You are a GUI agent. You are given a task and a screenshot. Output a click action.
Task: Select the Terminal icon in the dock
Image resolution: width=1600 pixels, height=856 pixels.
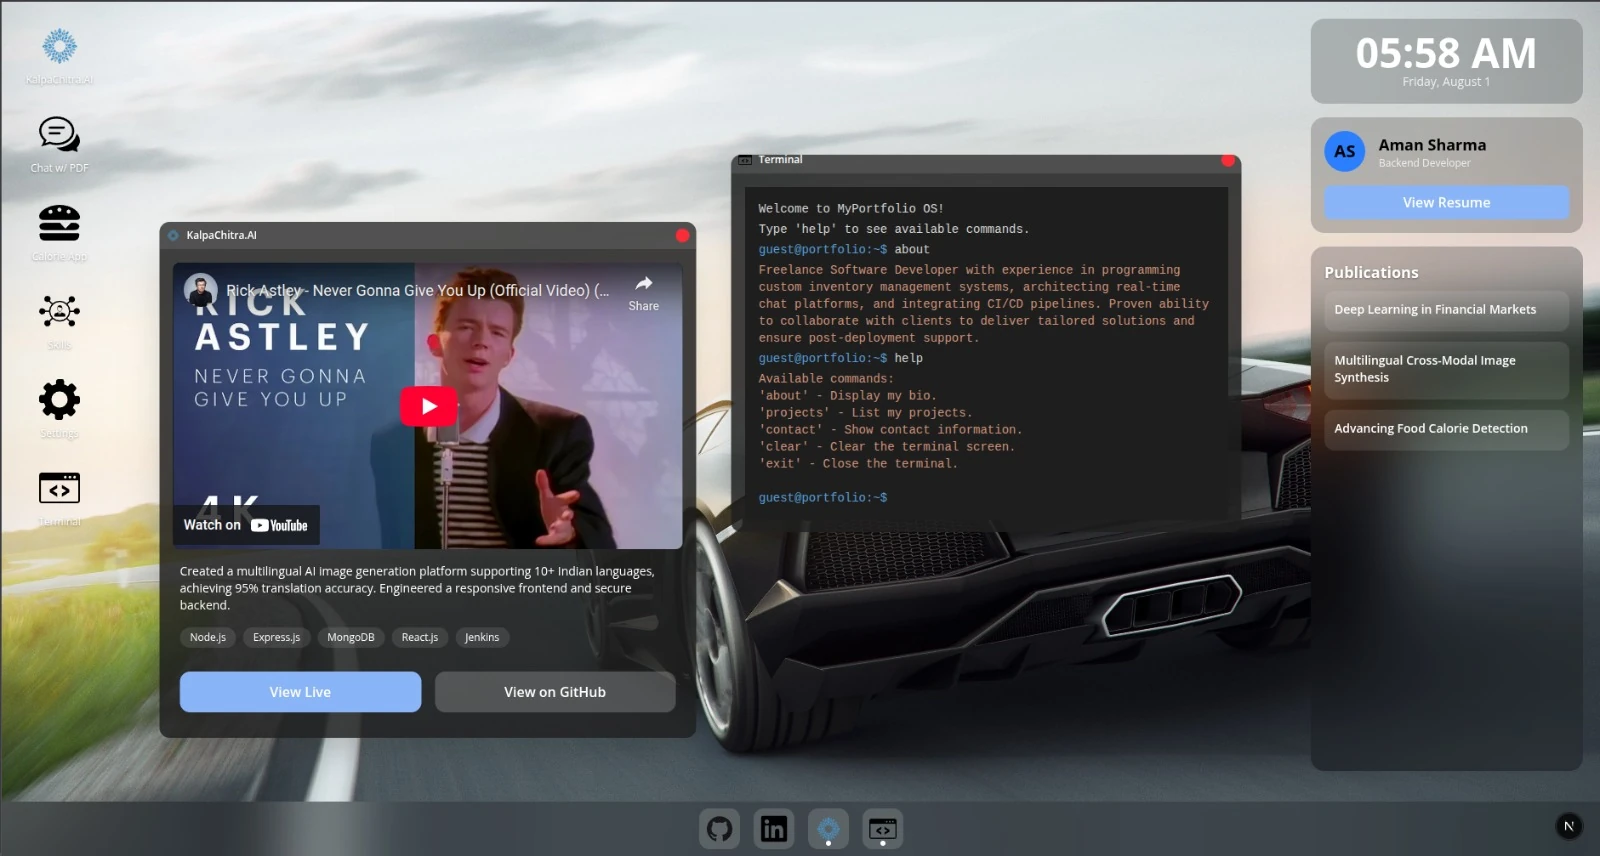(x=883, y=829)
